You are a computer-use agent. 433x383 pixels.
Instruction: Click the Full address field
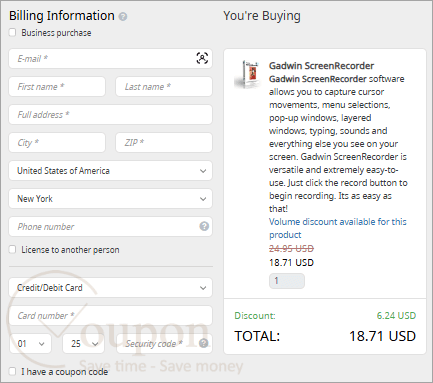110,115
